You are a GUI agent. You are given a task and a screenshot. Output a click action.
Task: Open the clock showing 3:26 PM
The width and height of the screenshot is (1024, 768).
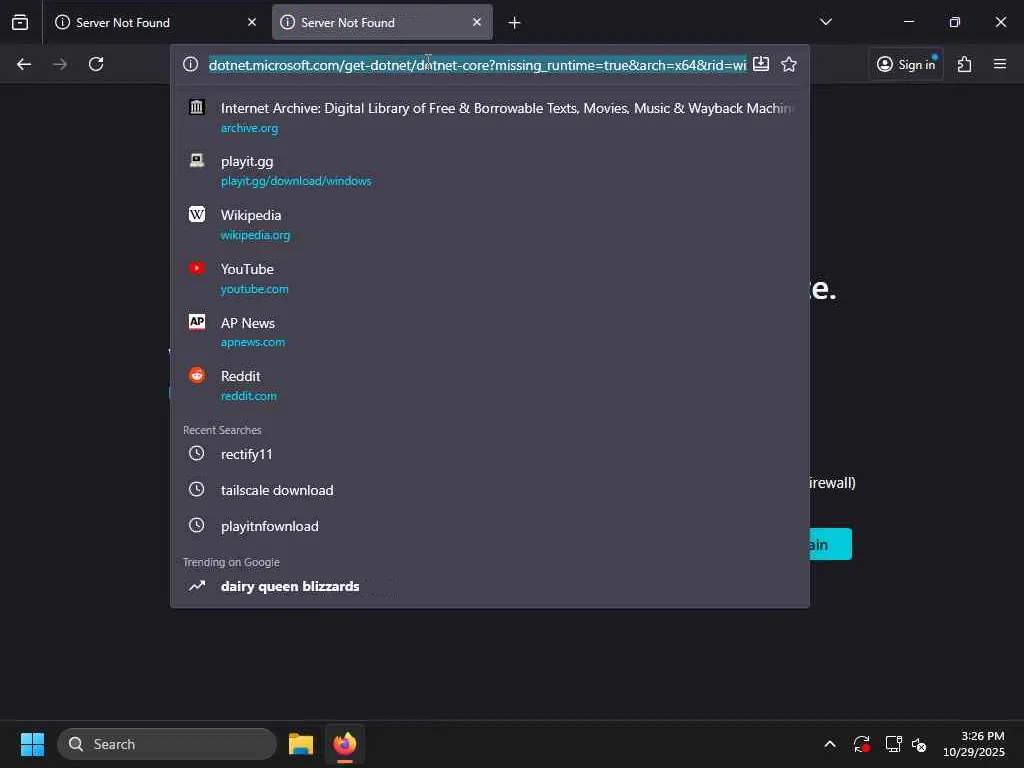974,744
